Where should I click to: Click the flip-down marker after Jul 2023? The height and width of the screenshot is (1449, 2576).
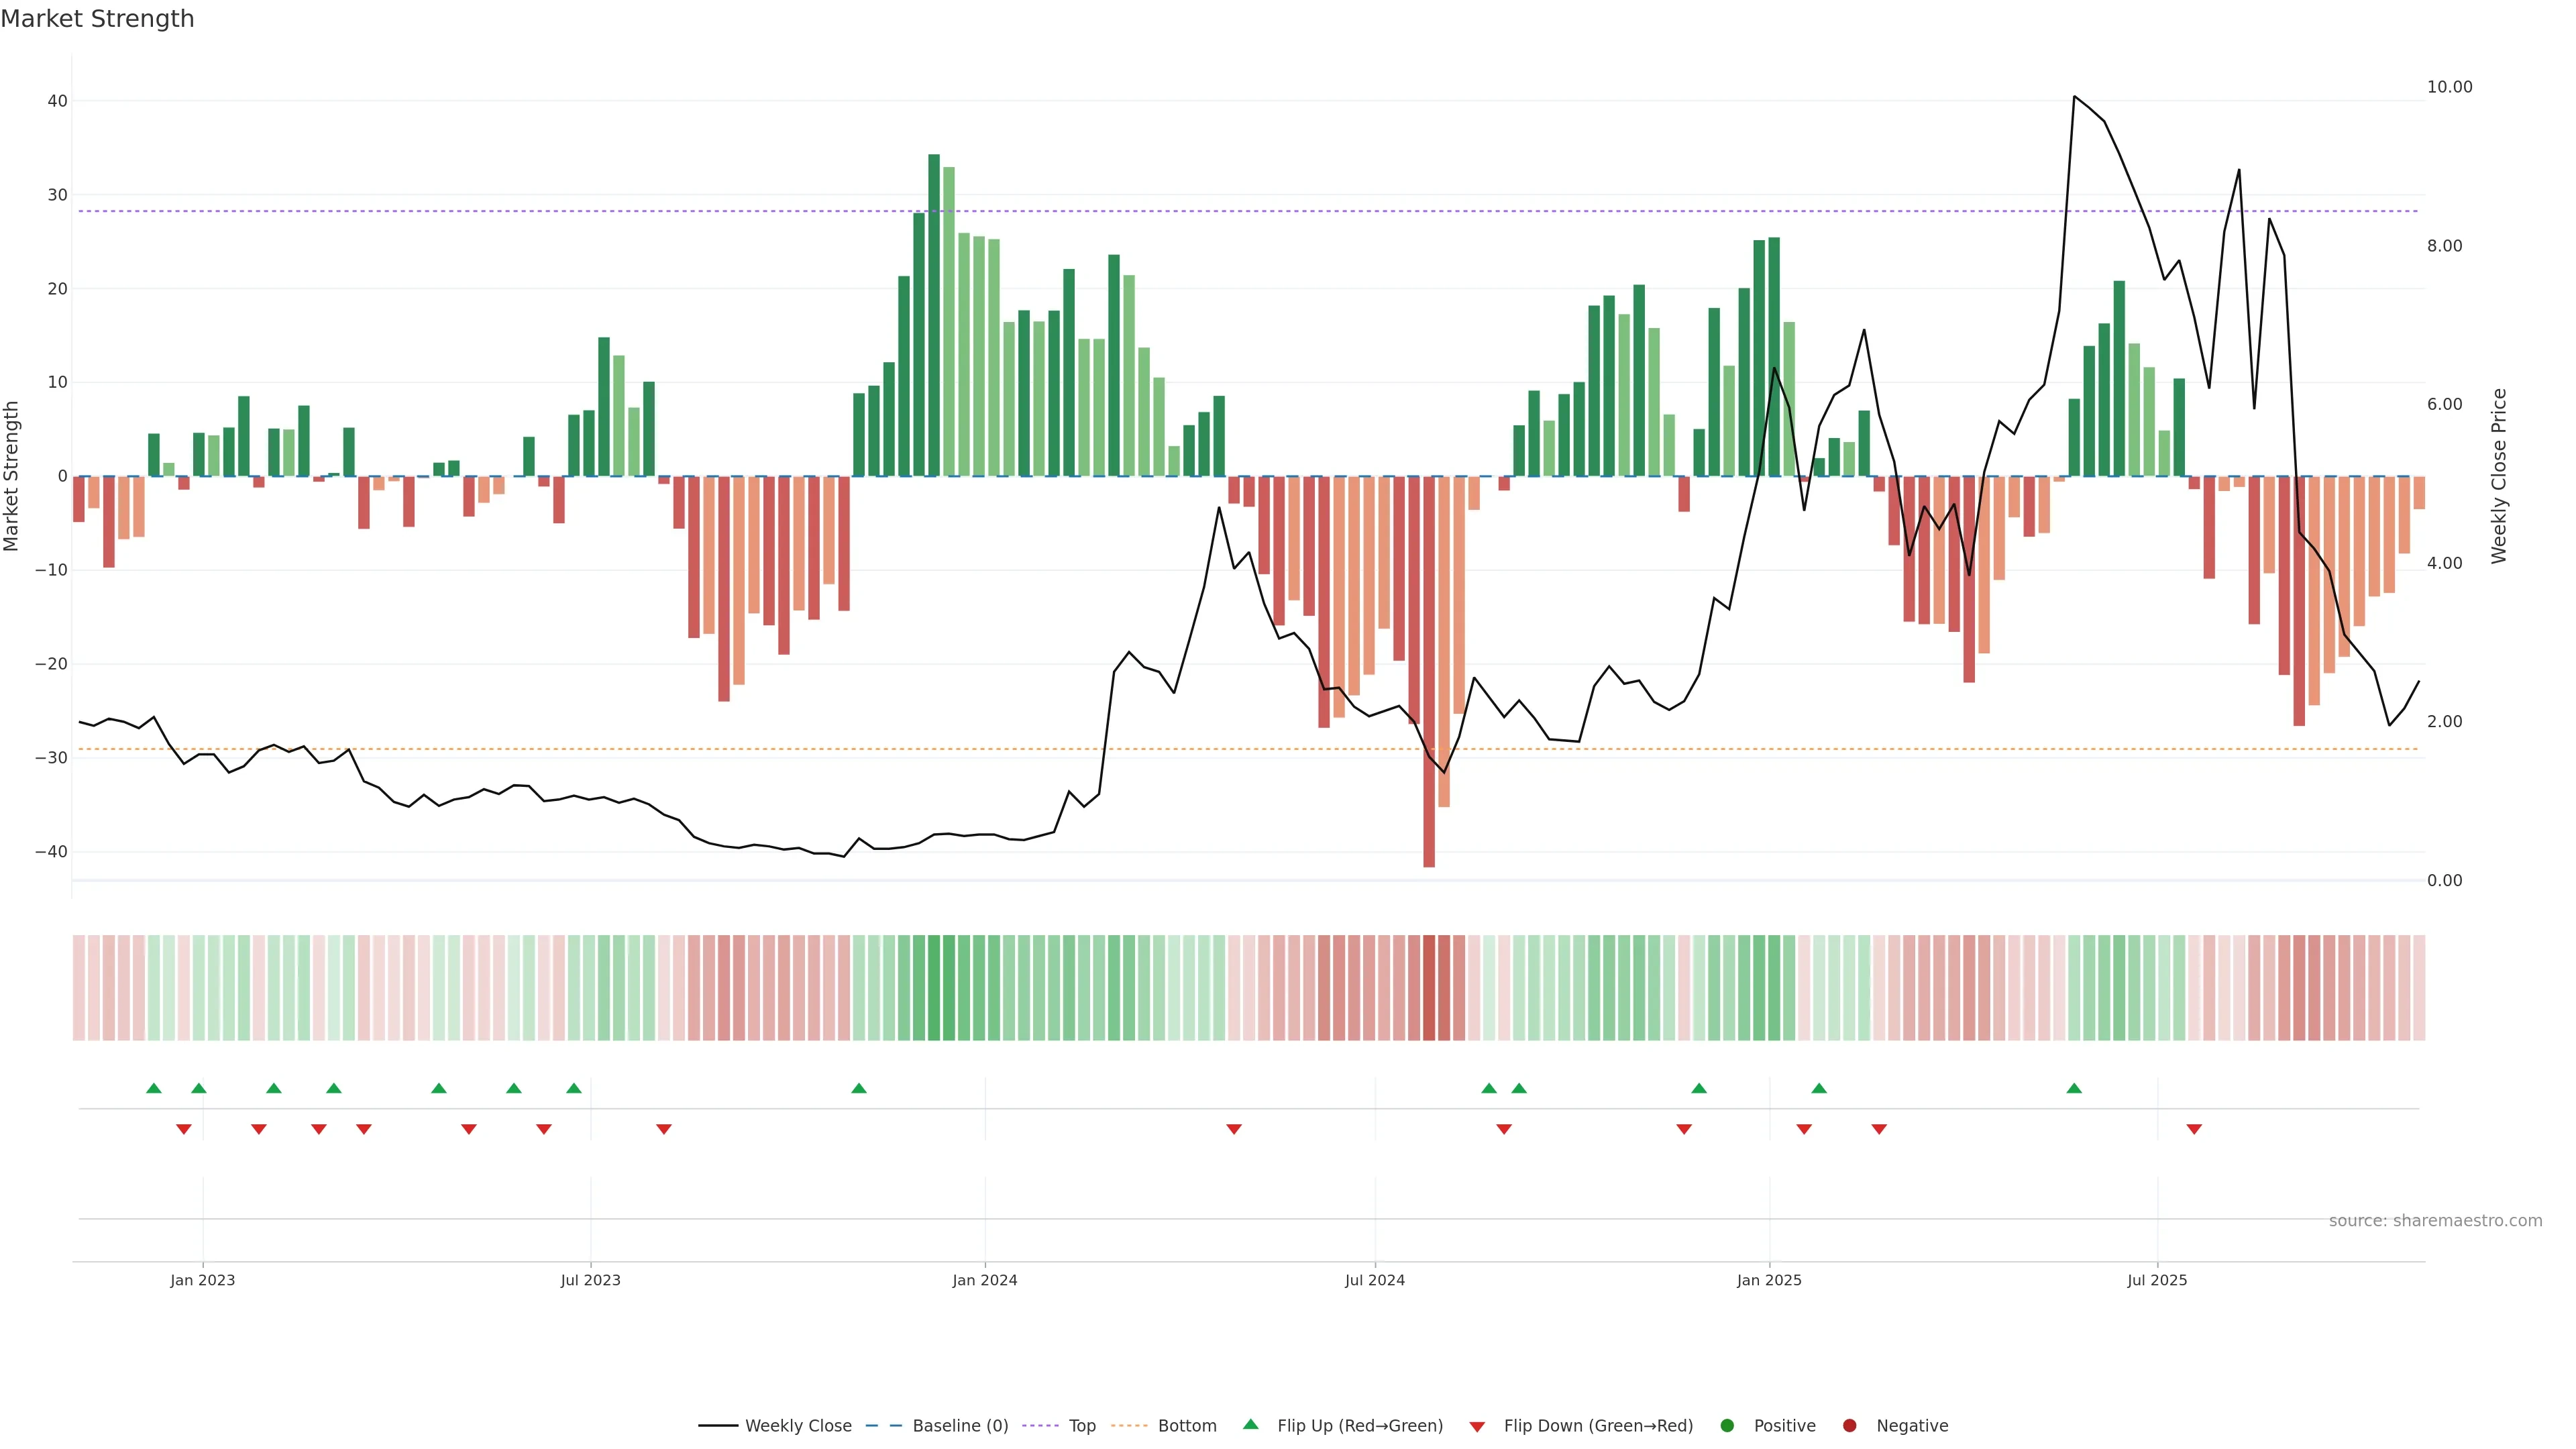[664, 1129]
